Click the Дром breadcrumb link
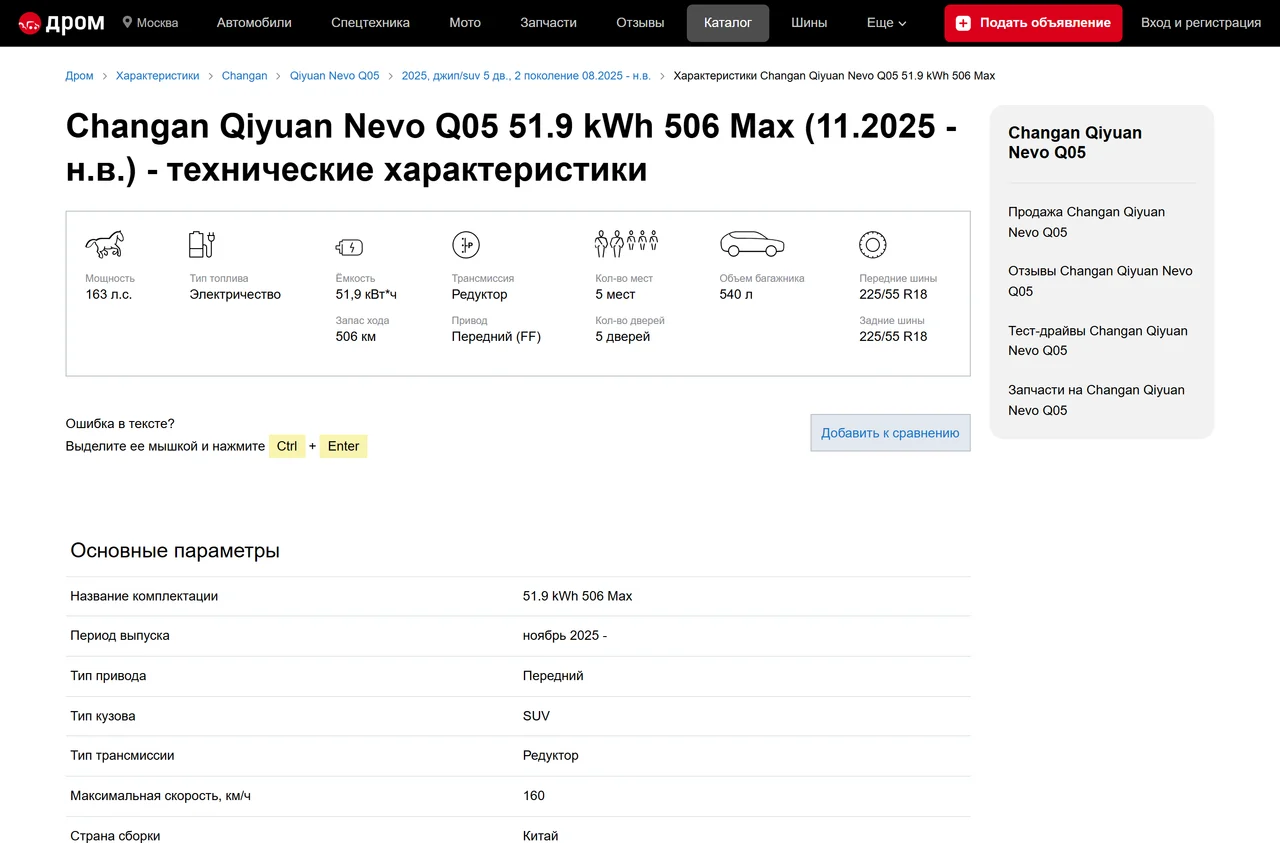Viewport: 1280px width, 843px height. click(79, 76)
